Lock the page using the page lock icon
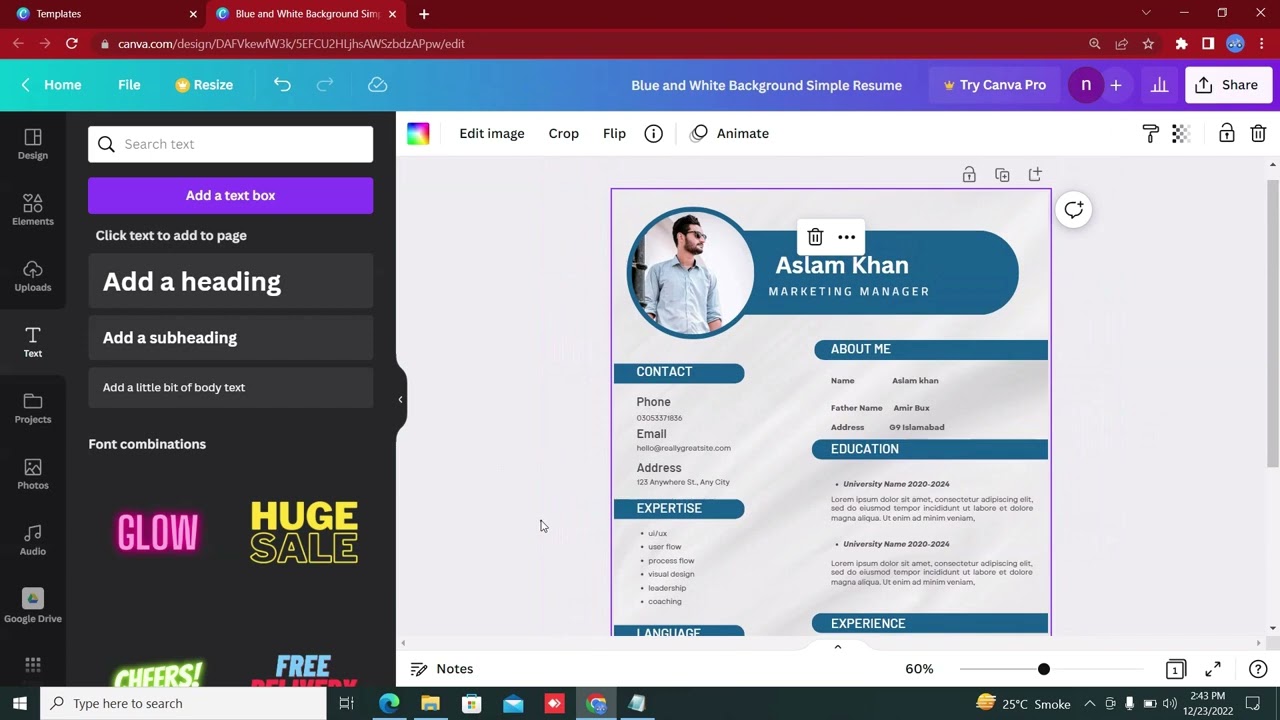The image size is (1280, 720). 969,175
